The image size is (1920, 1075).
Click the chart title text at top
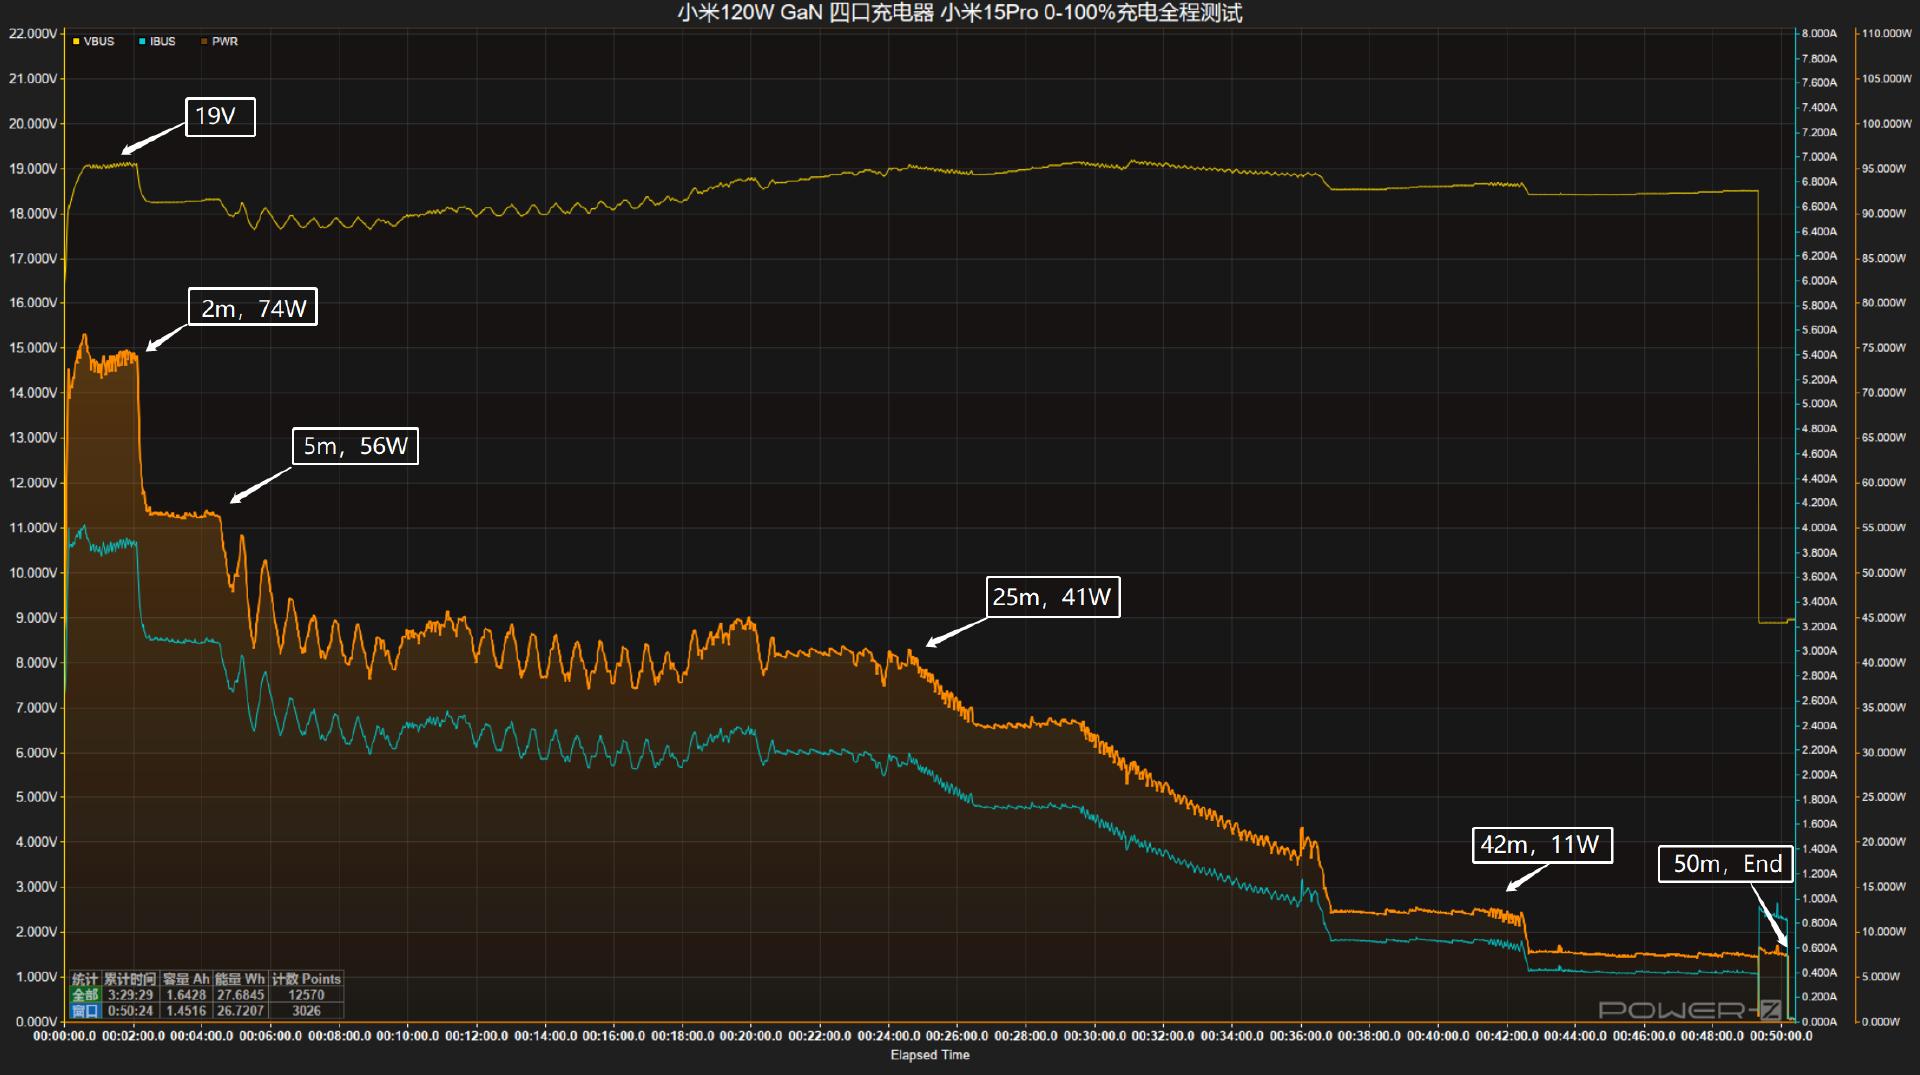click(x=959, y=13)
